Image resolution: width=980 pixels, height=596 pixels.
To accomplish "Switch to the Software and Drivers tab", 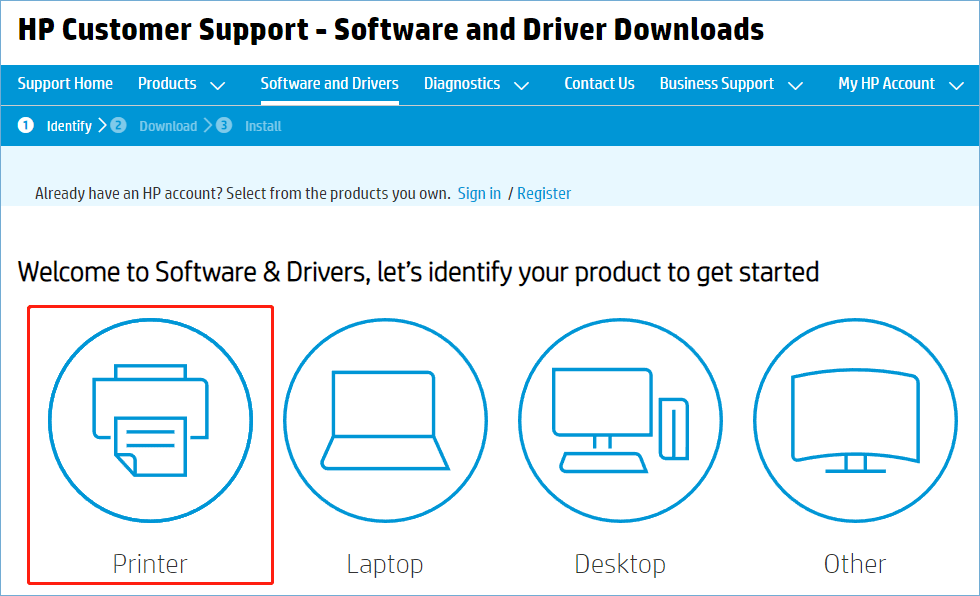I will pos(329,84).
